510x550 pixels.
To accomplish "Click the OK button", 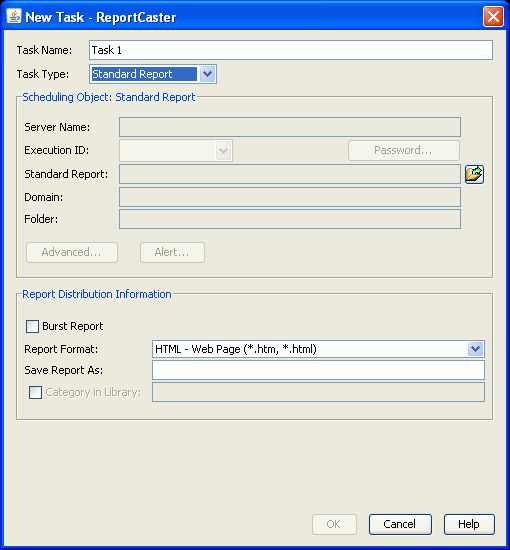I will click(x=334, y=524).
